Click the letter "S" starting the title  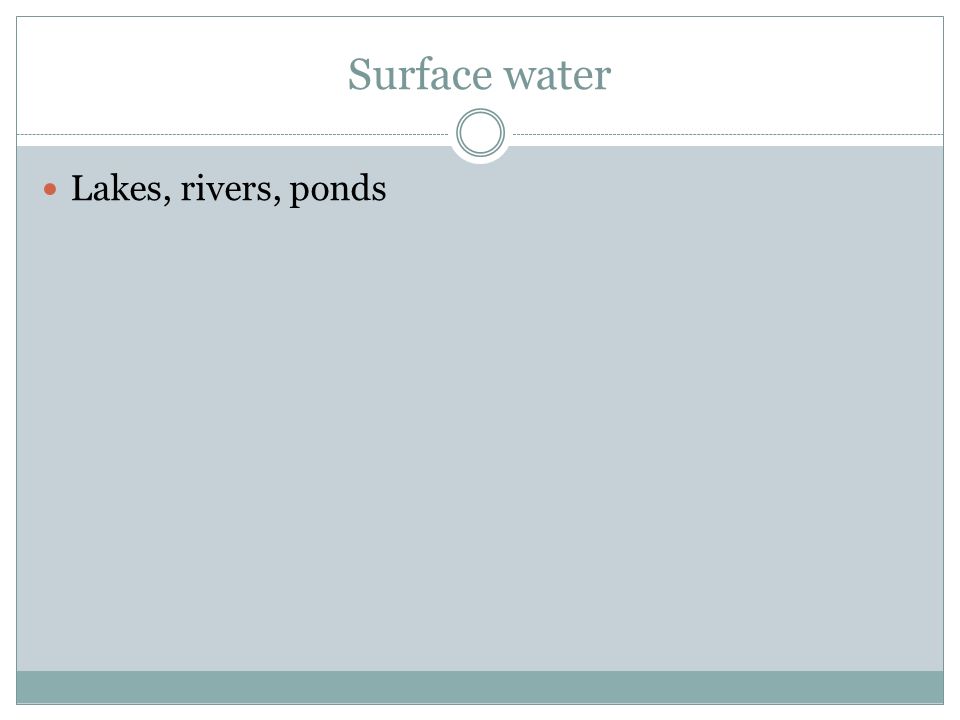tap(359, 75)
